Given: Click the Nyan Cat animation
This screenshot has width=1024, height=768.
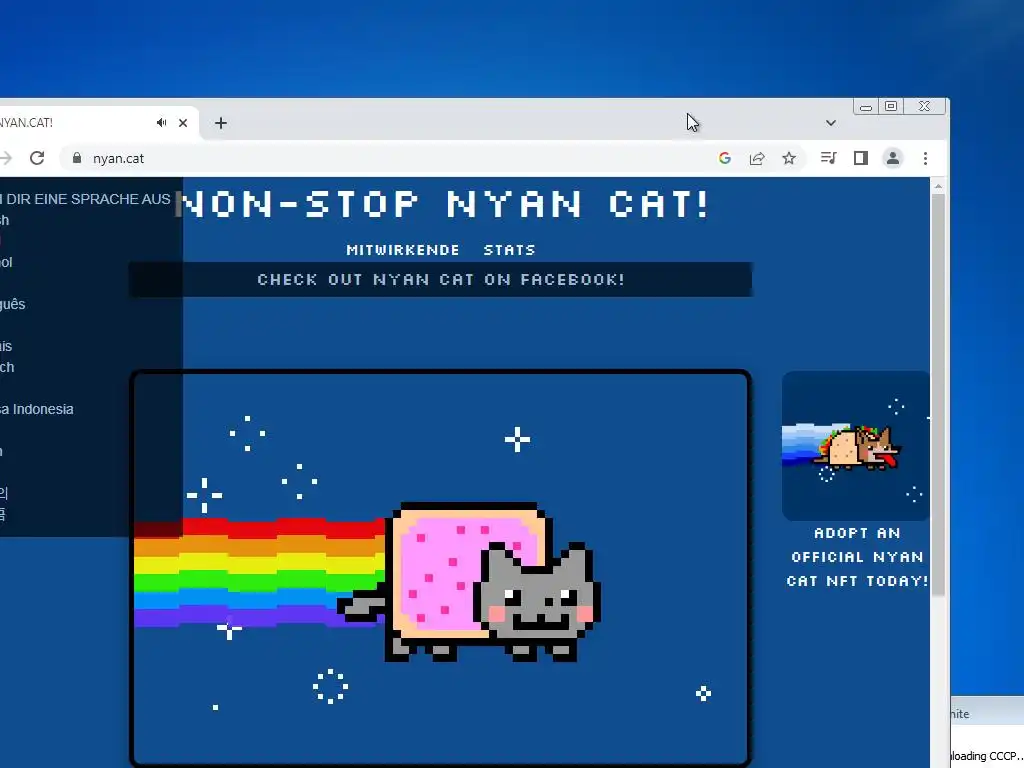Looking at the screenshot, I should point(441,567).
